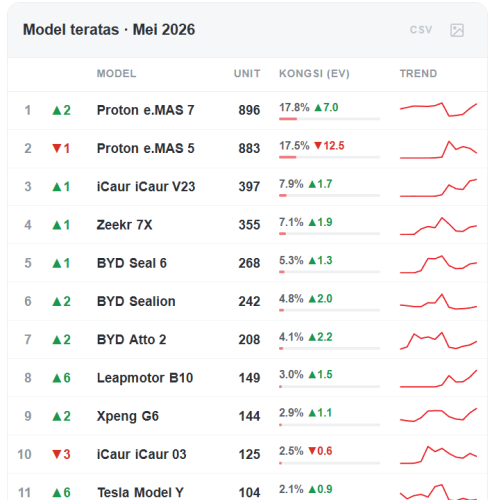This screenshot has height=500, width=497.
Task: Click the 17.5% share value
Action: tap(294, 146)
